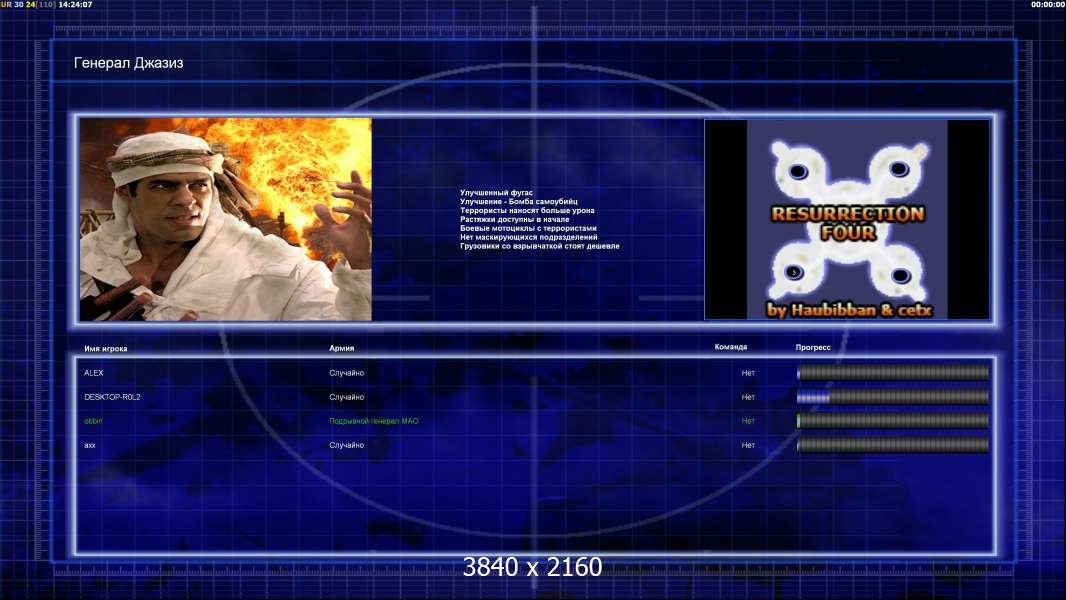Image resolution: width=1066 pixels, height=600 pixels.
Task: Click 'Растяжки доступны в начале' line
Action: [x=515, y=219]
